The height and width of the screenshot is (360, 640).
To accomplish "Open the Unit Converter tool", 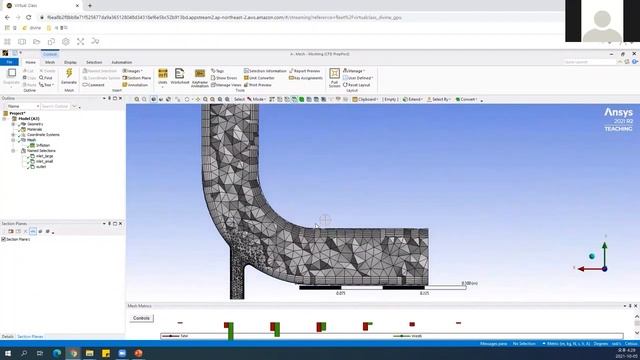I will pos(259,78).
